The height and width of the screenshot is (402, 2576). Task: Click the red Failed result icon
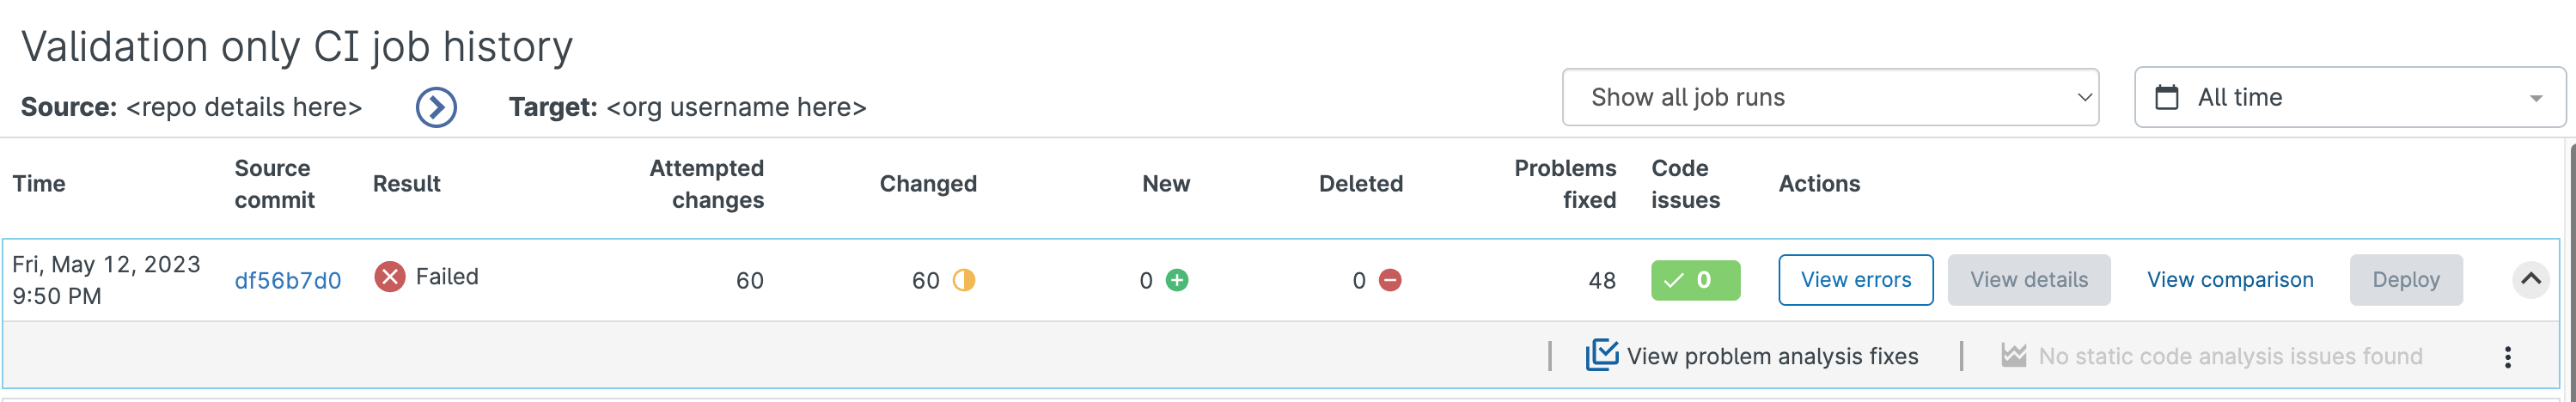point(390,276)
